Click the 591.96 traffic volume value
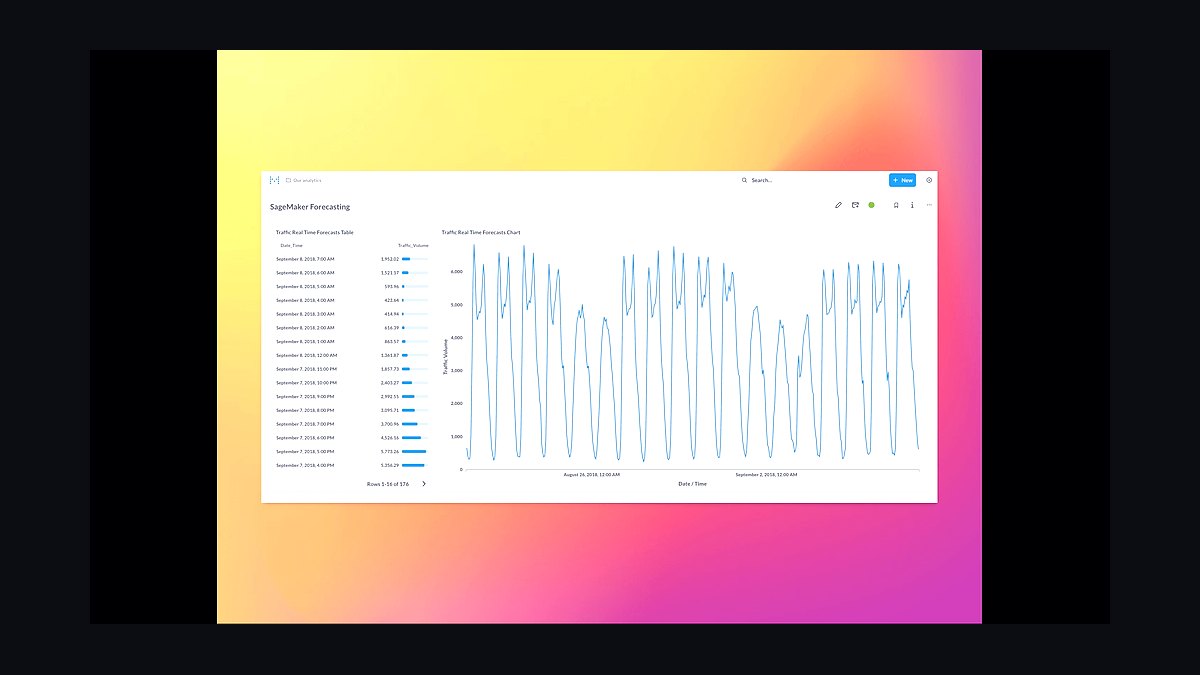The width and height of the screenshot is (1200, 675). 391,286
